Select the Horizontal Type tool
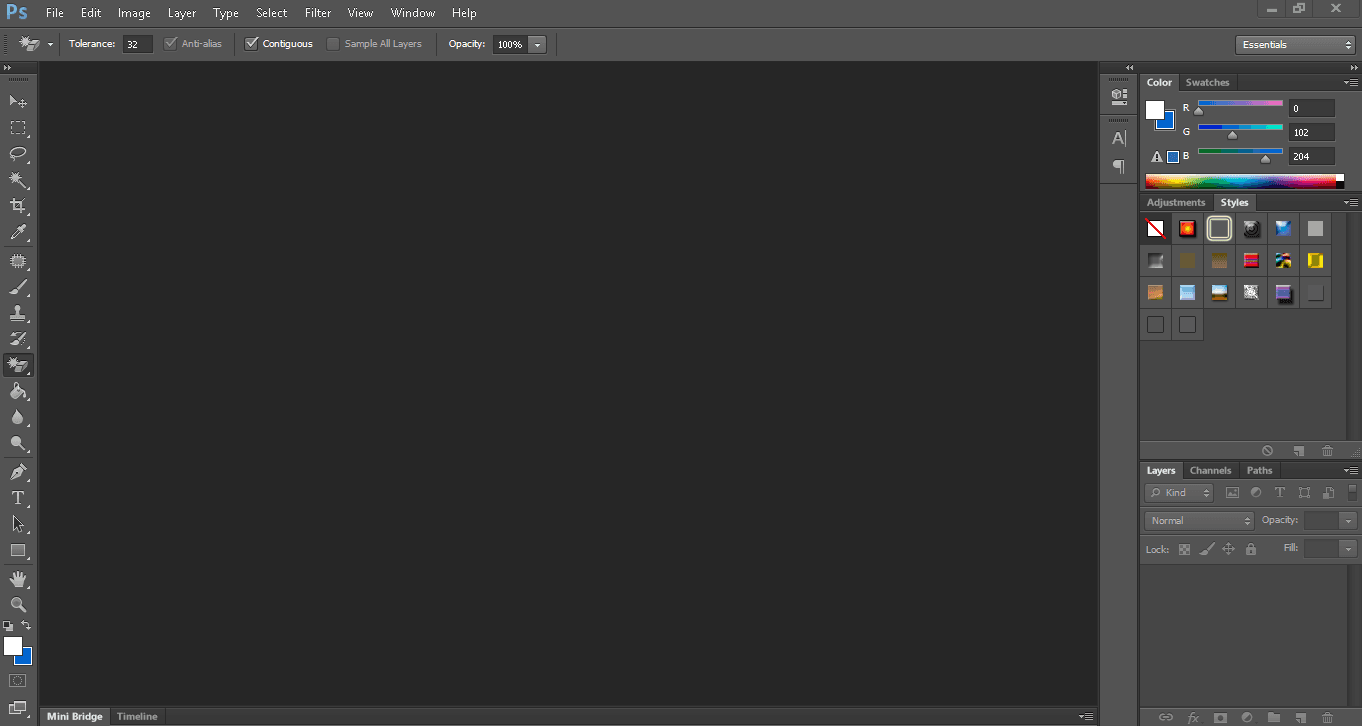This screenshot has width=1362, height=726. point(18,497)
